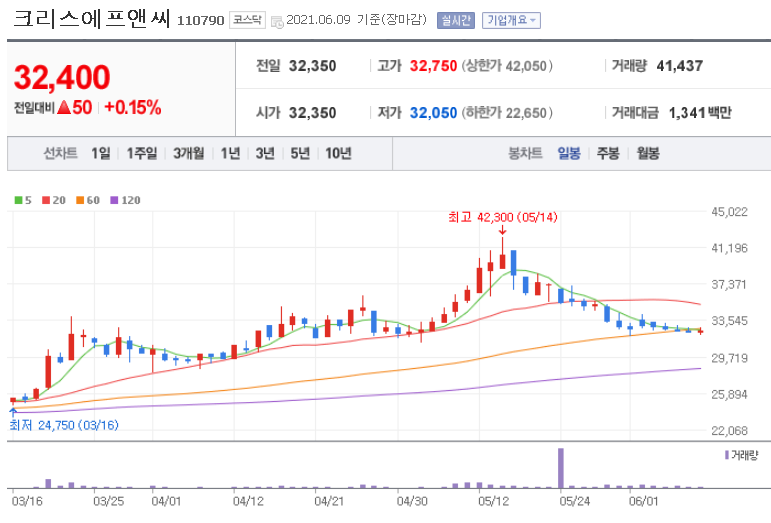Click the stock code 110790
Viewport: 771px width, 523px height.
pyautogui.click(x=200, y=21)
